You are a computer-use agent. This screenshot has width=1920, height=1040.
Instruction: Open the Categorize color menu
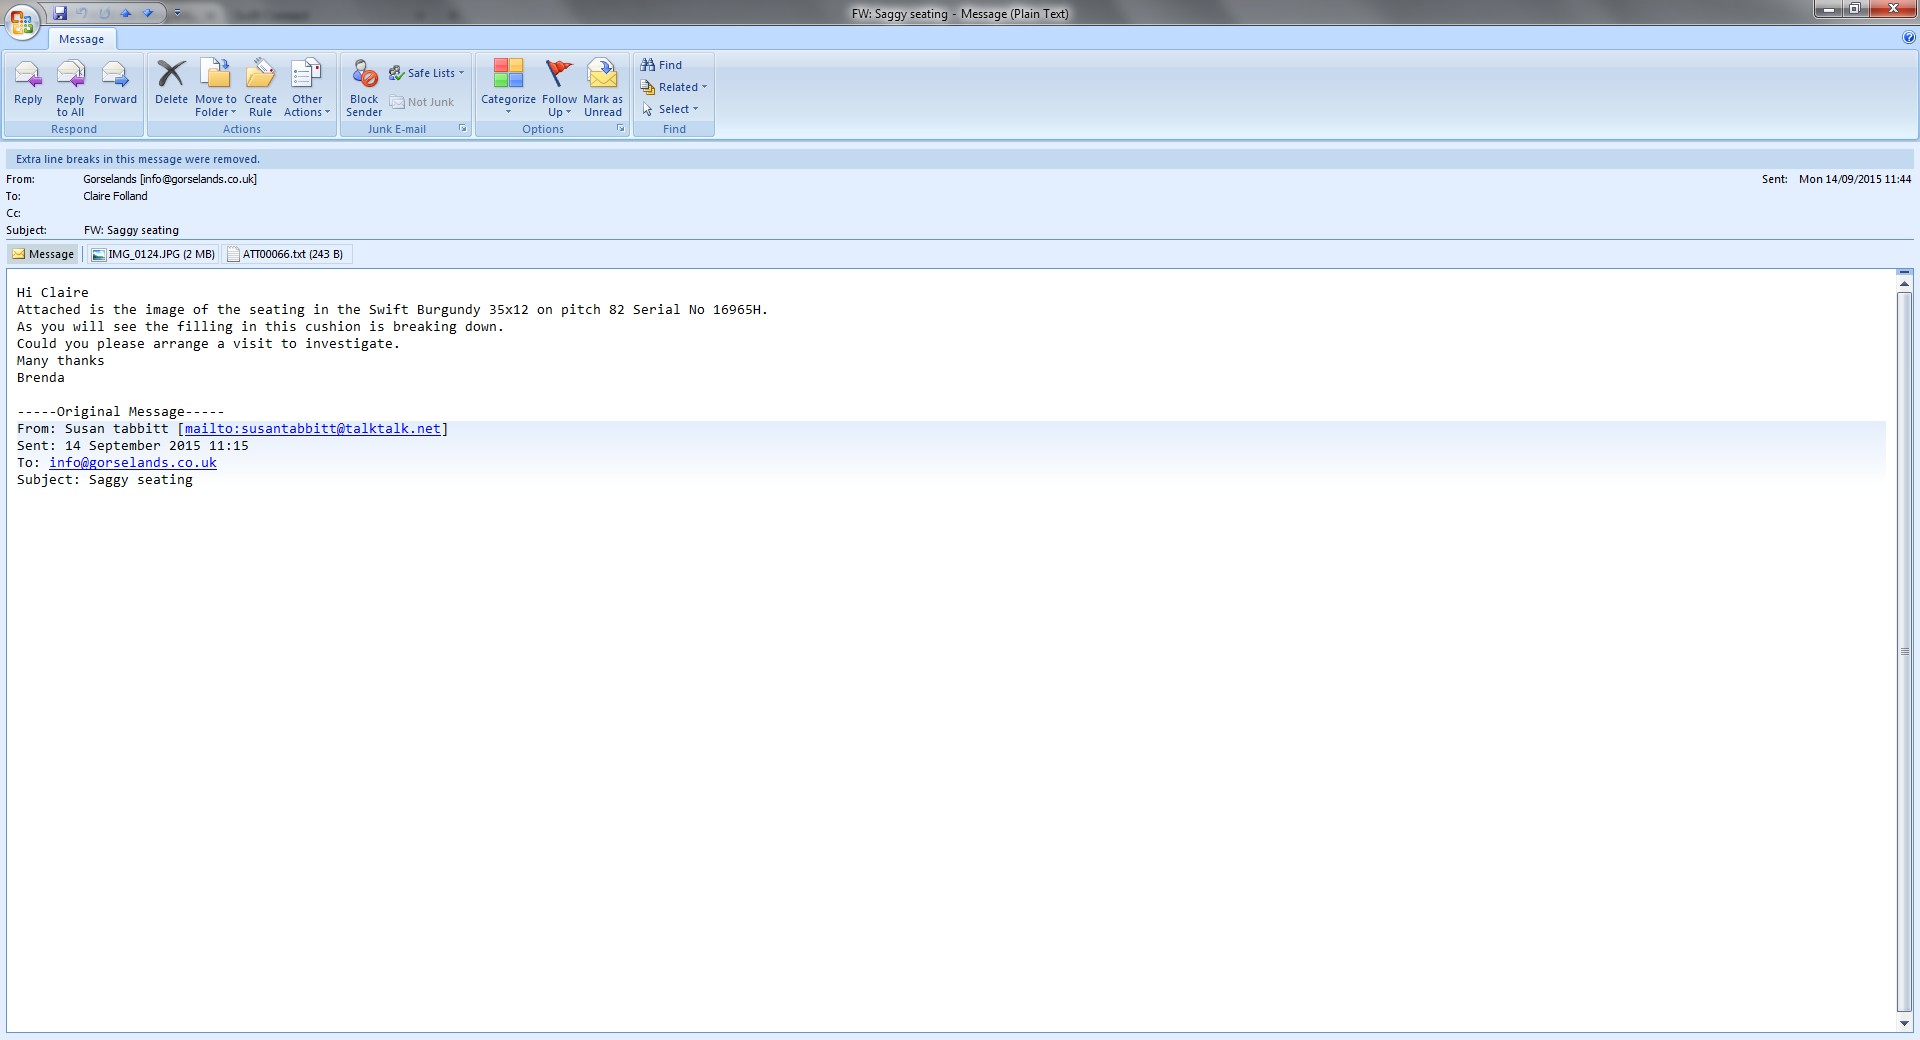pos(508,88)
